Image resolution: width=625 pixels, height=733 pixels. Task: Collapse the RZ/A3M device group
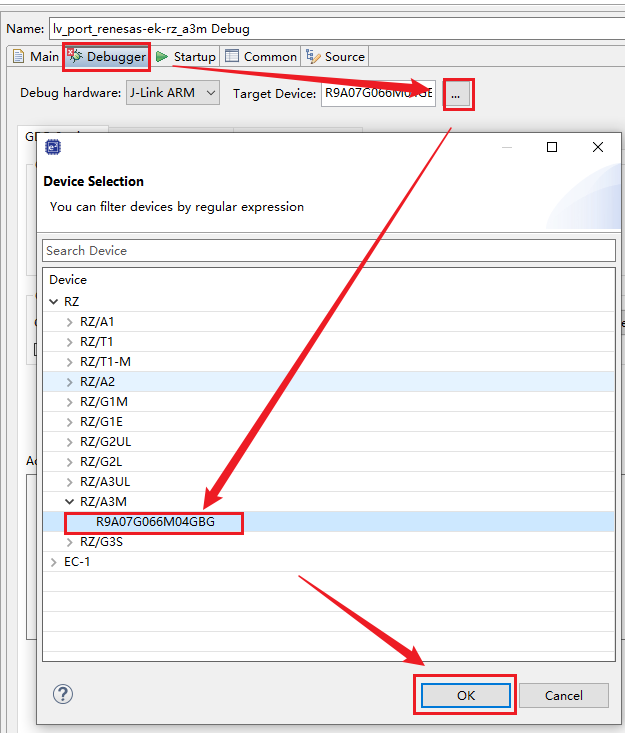point(69,501)
